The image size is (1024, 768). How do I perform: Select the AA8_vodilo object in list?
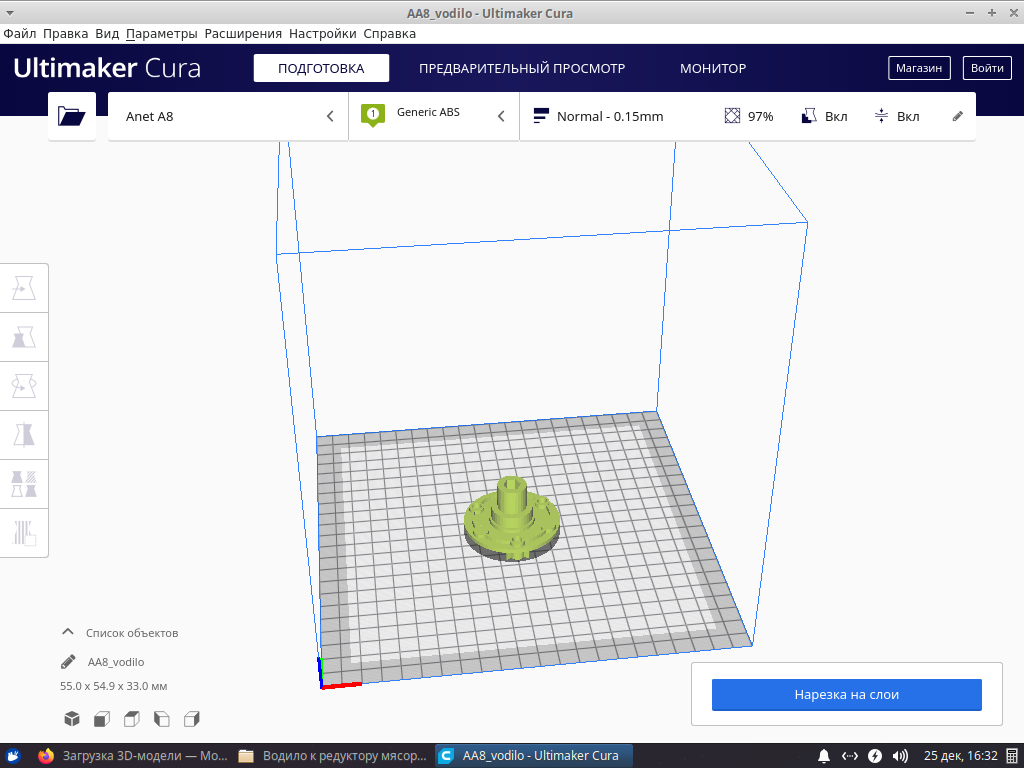(x=116, y=662)
